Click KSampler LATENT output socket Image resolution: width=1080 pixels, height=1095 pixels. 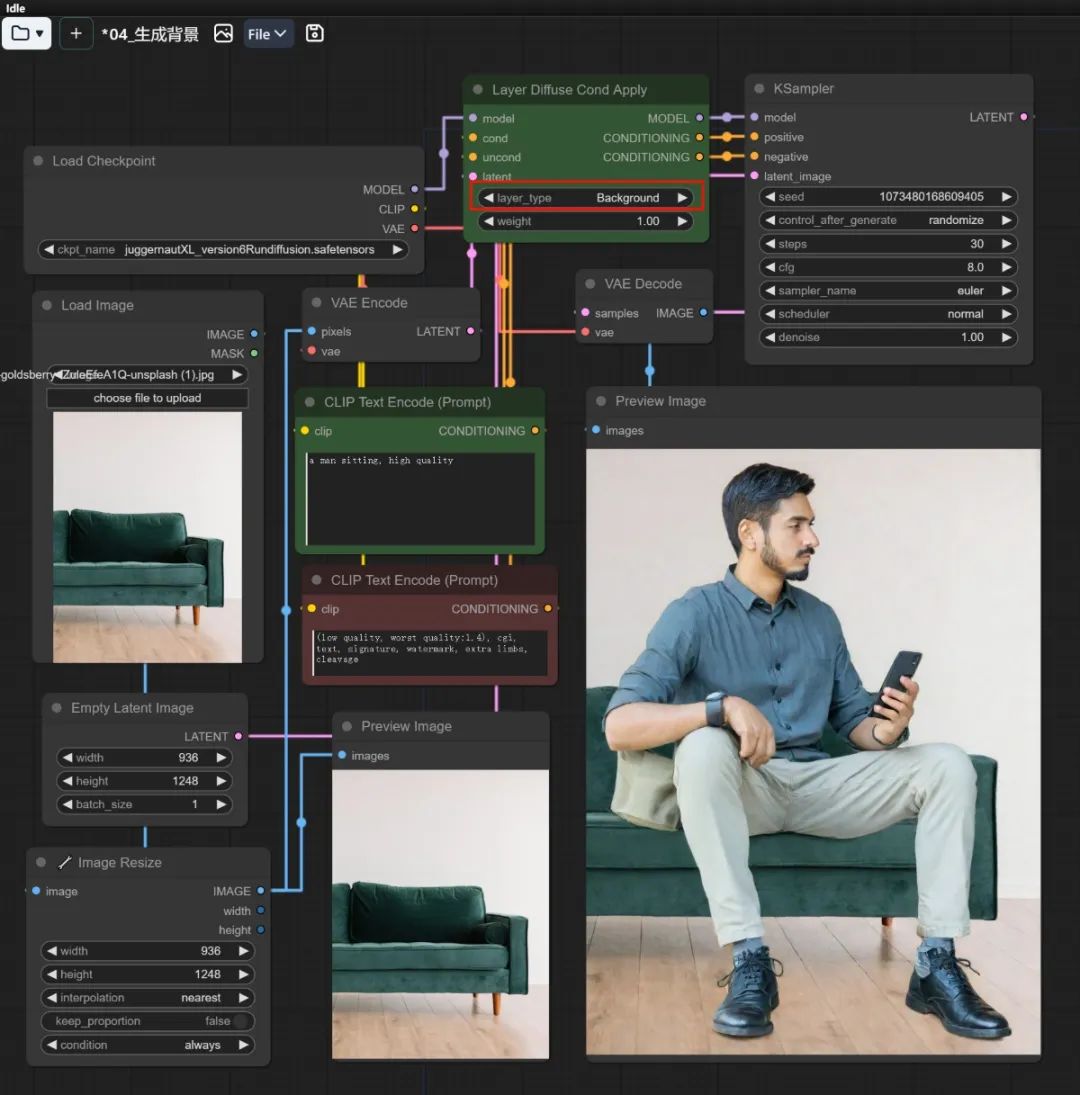[1023, 117]
